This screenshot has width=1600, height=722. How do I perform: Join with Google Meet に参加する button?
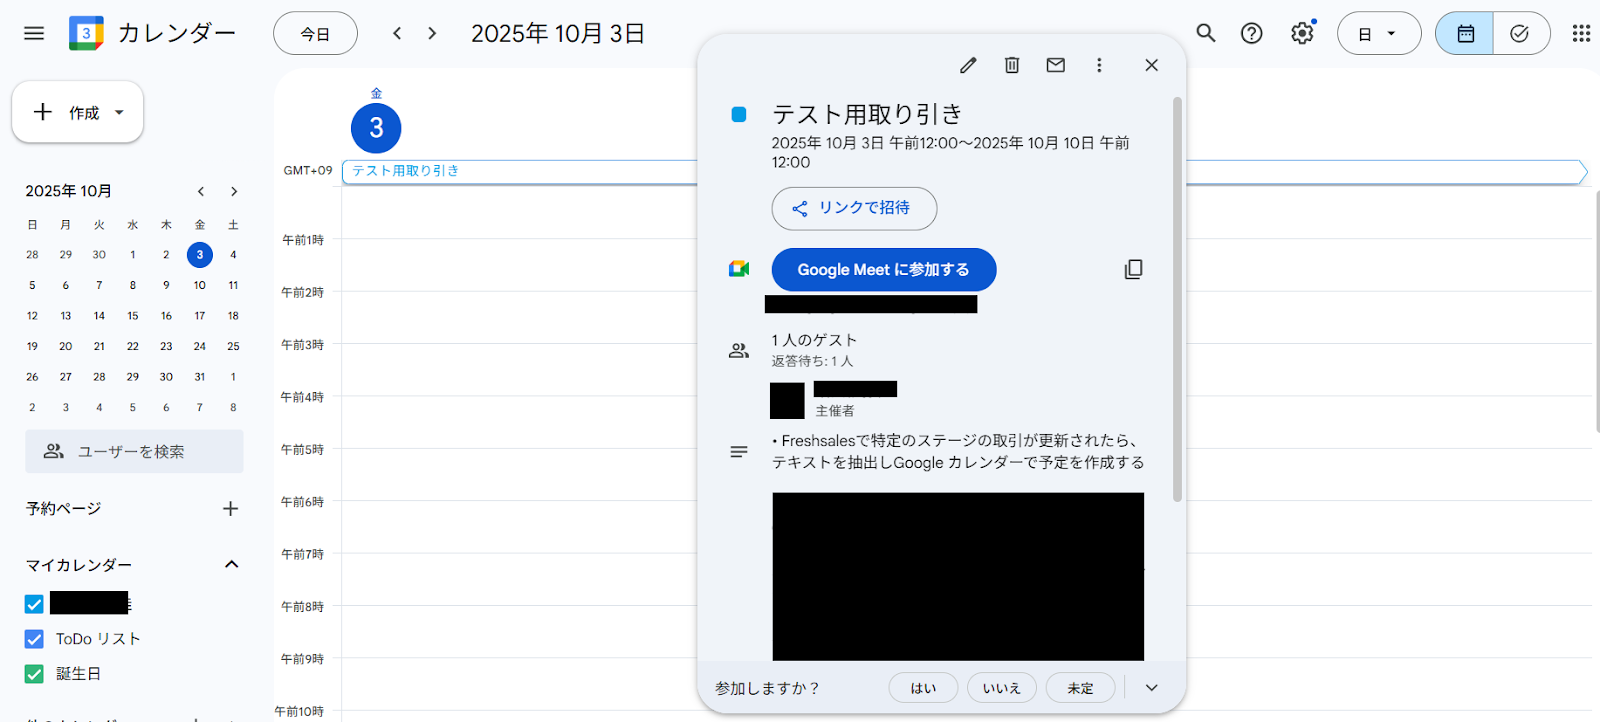(x=884, y=269)
